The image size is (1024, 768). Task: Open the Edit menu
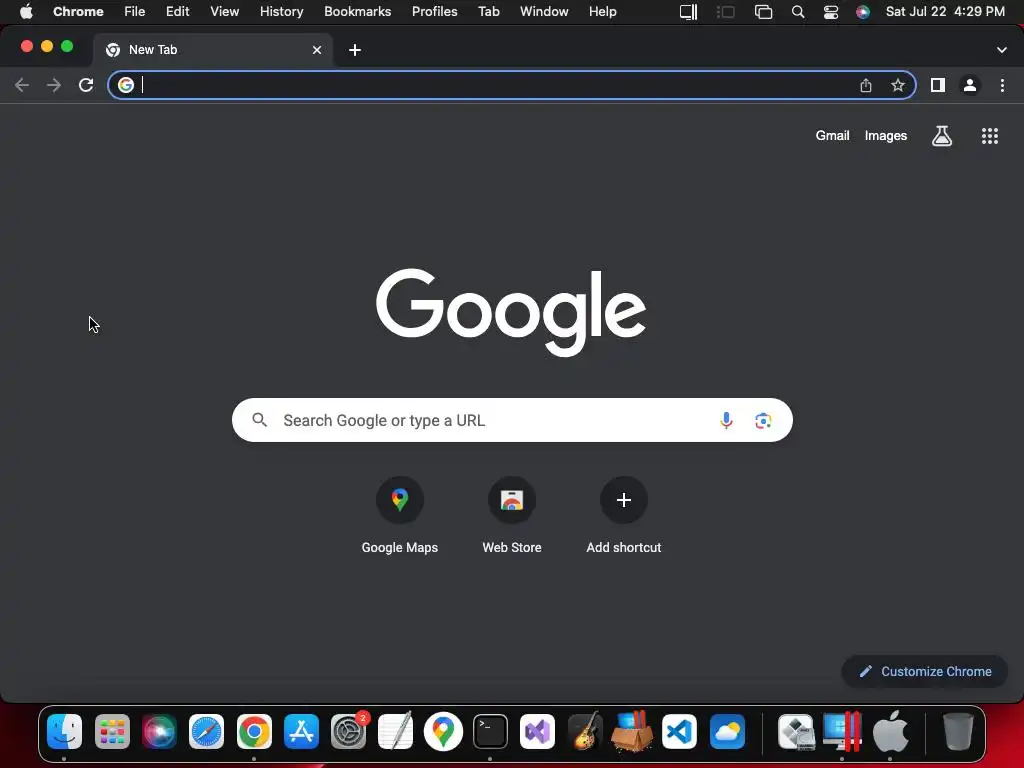coord(178,12)
